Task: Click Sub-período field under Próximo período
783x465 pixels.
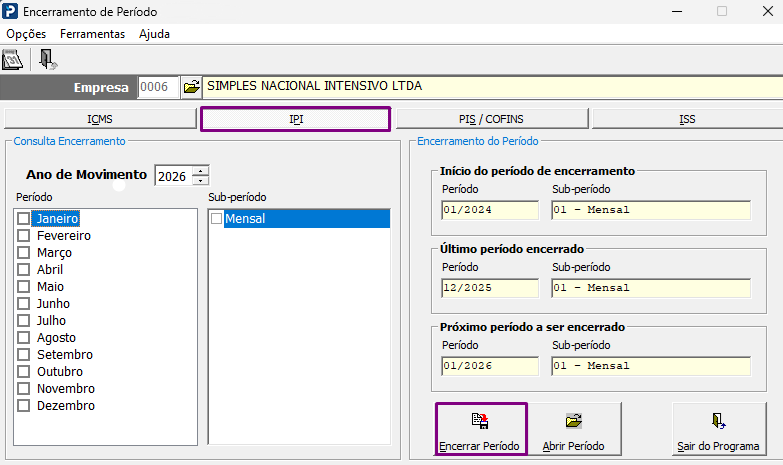Action: tap(651, 366)
